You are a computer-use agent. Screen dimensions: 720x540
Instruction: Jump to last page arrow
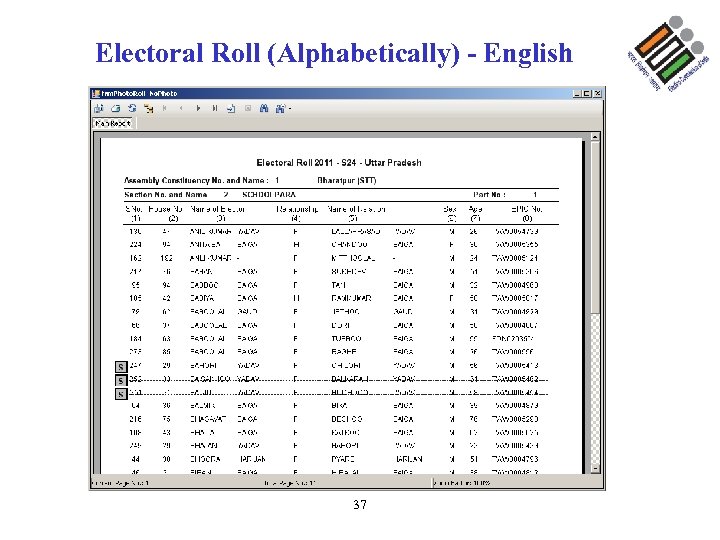(x=214, y=108)
